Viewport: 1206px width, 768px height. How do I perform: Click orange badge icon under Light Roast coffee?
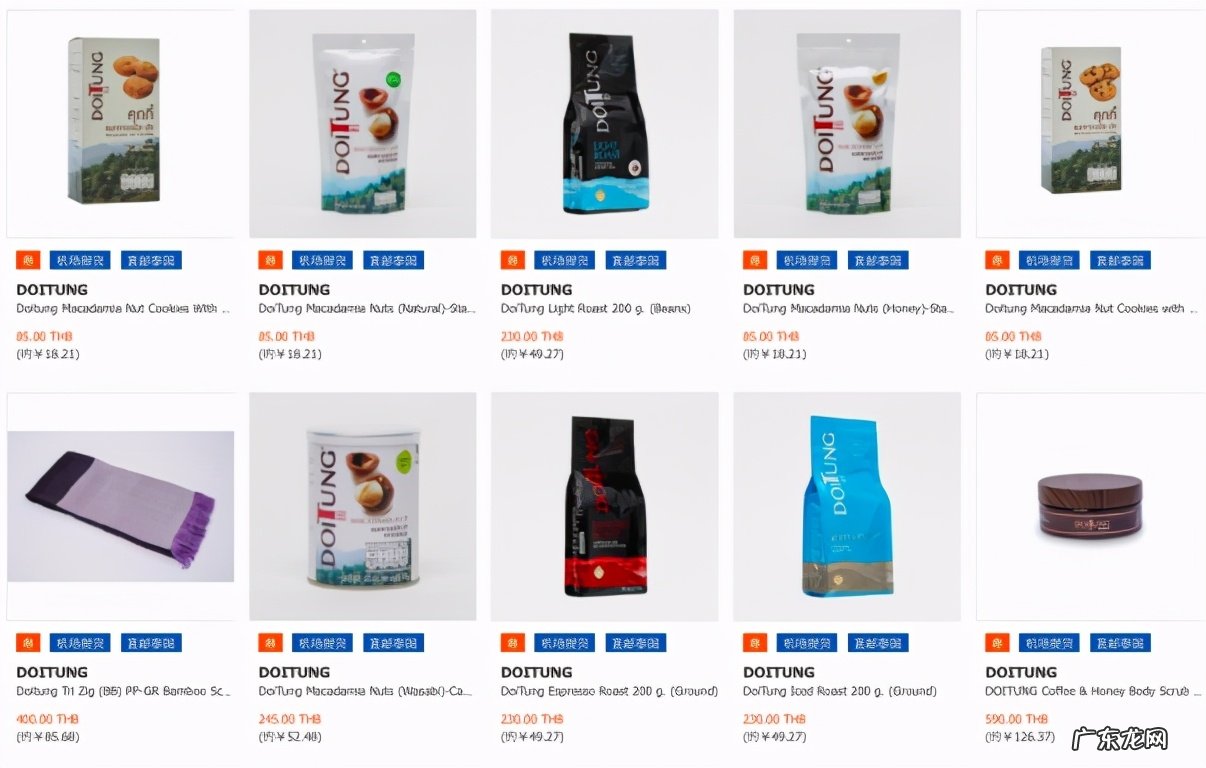coord(513,260)
